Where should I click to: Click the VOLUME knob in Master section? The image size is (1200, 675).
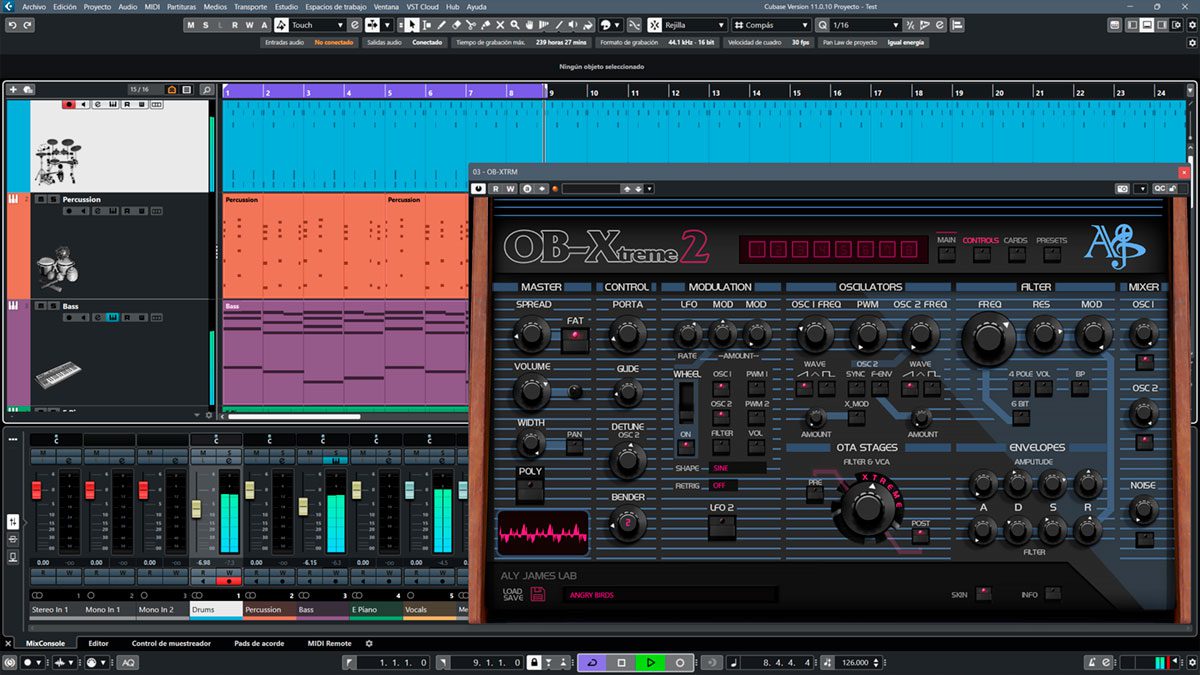(532, 392)
